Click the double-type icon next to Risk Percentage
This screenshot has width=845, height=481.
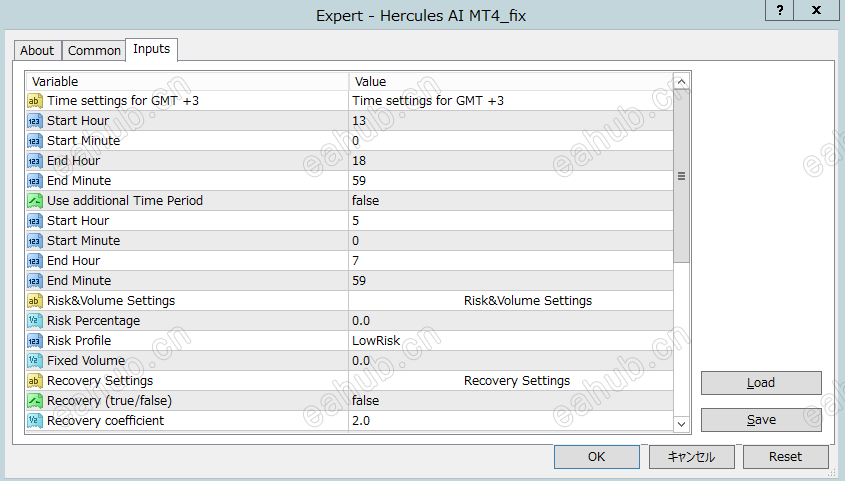coord(34,321)
